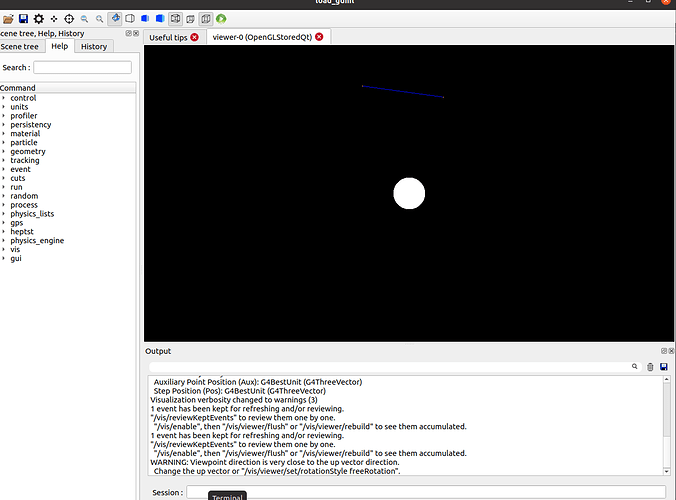This screenshot has height=500, width=676.
Task: Click the Command column header
Action: [x=68, y=88]
